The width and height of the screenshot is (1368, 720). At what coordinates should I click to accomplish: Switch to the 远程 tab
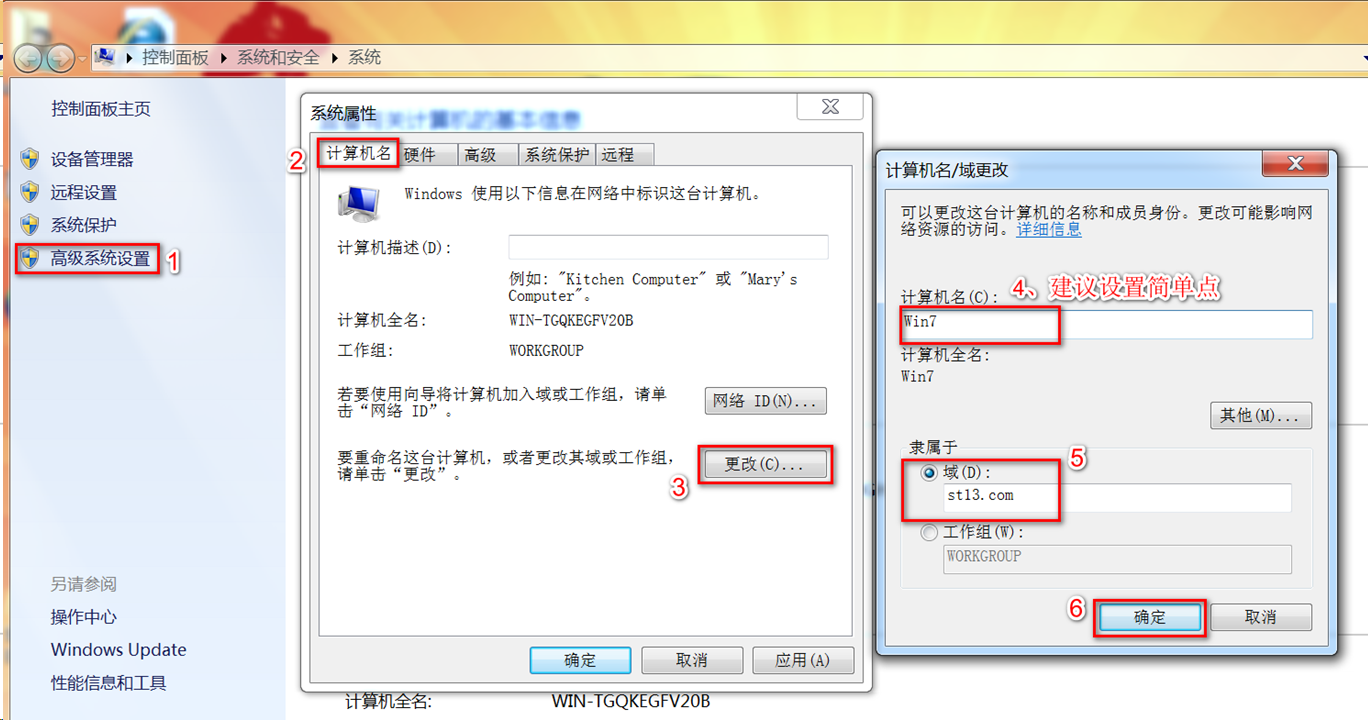click(x=618, y=154)
